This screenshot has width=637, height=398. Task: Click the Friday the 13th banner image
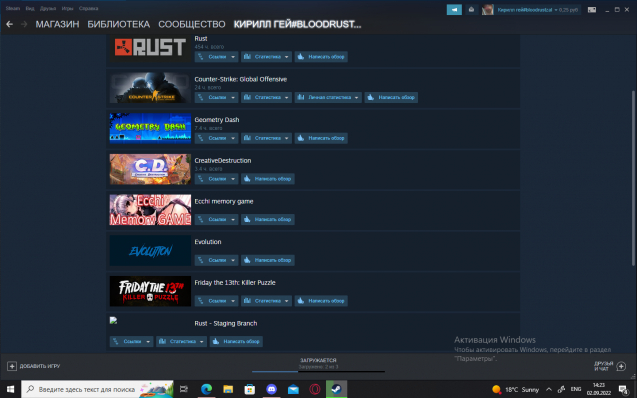pos(150,291)
